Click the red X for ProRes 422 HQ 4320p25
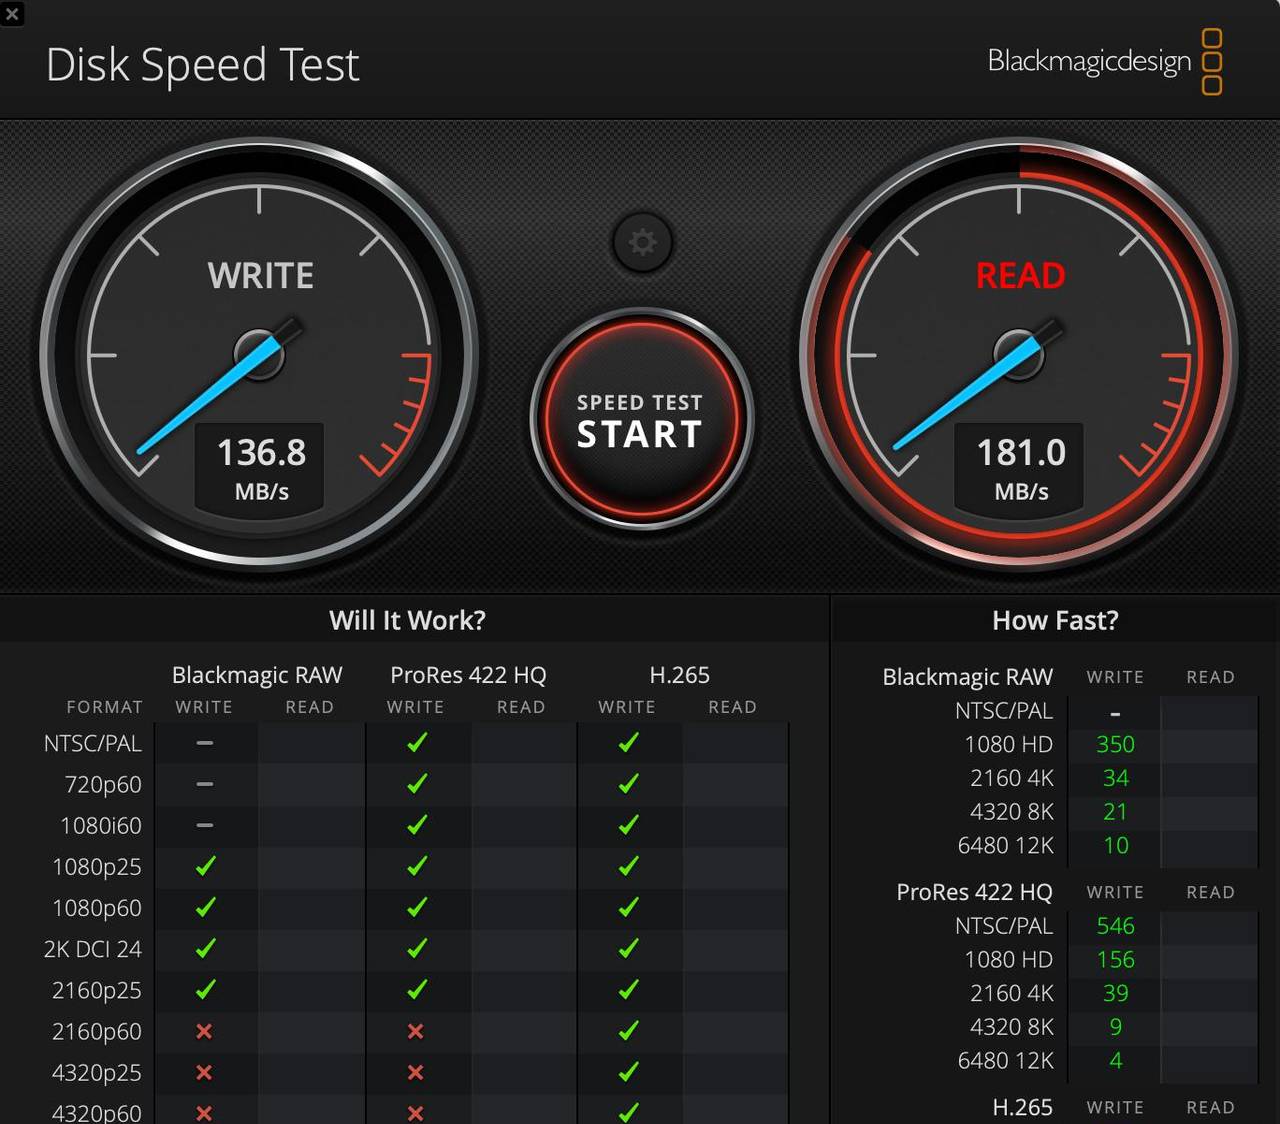The image size is (1280, 1124). [416, 1072]
